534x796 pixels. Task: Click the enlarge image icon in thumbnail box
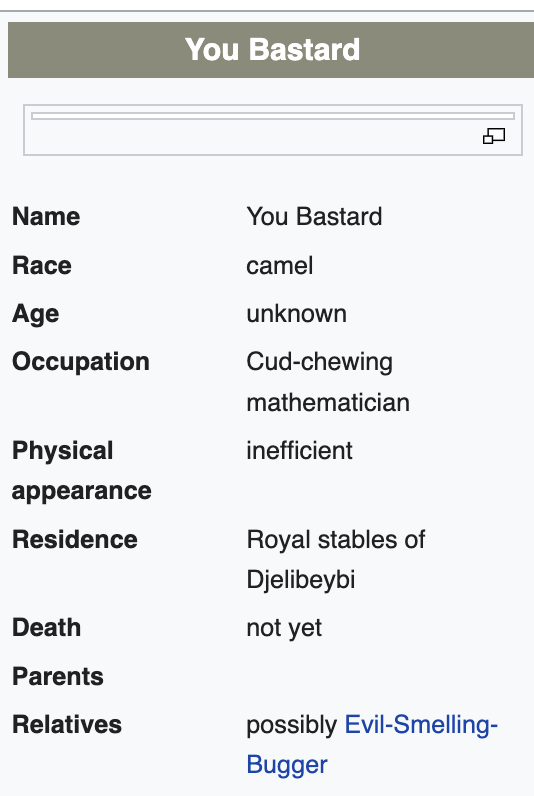pyautogui.click(x=493, y=136)
